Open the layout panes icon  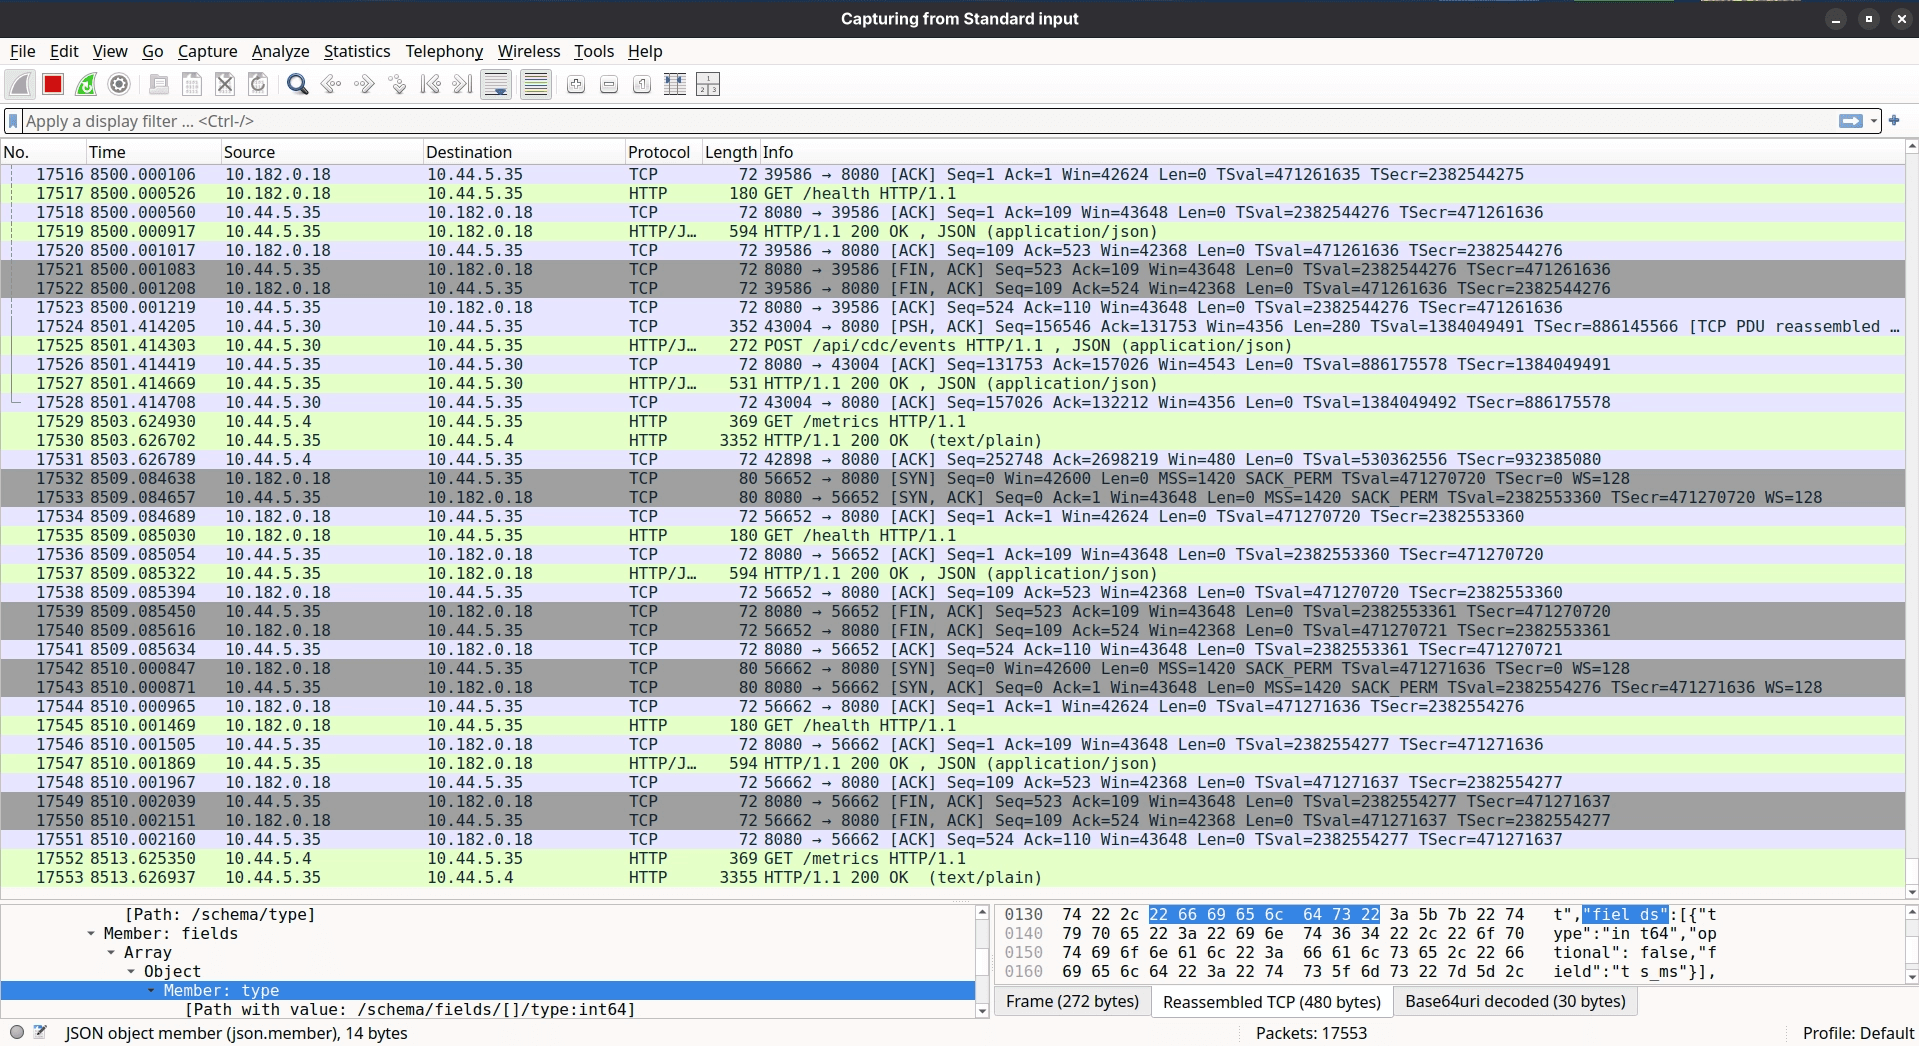pos(708,85)
